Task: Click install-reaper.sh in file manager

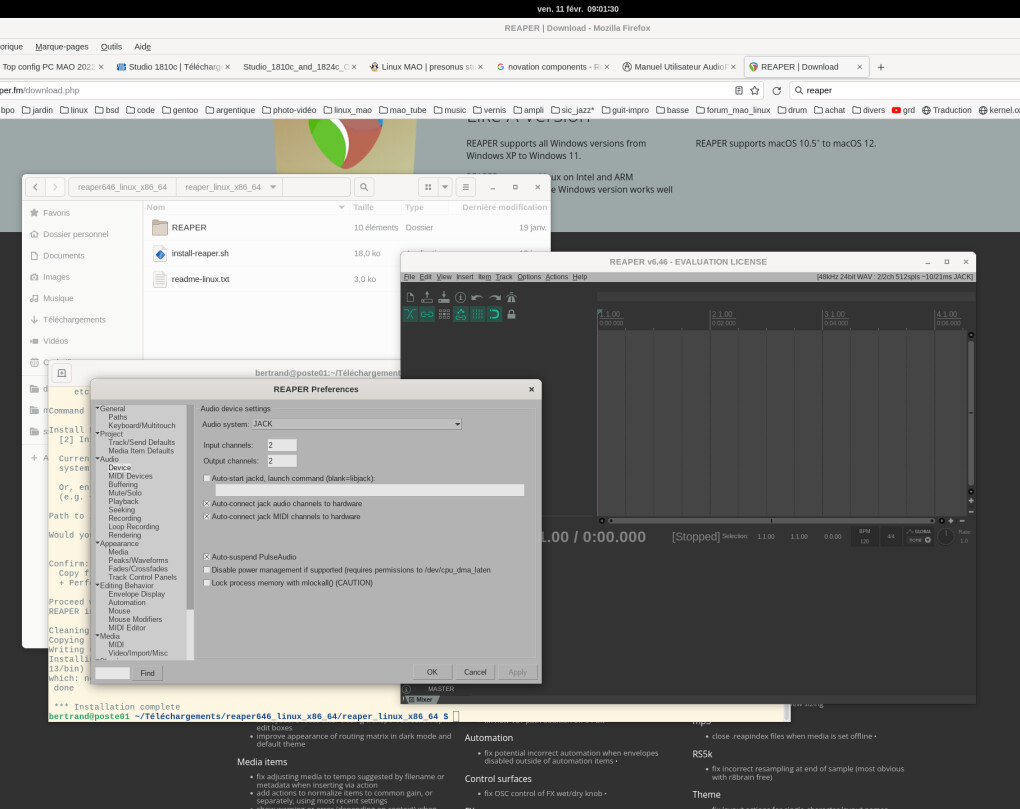Action: tap(200, 254)
